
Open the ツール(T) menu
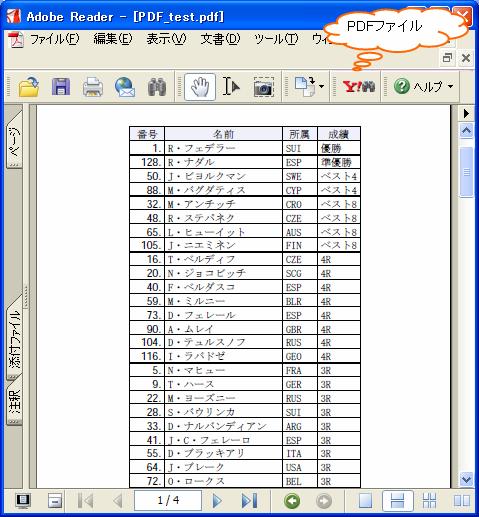pyautogui.click(x=276, y=39)
